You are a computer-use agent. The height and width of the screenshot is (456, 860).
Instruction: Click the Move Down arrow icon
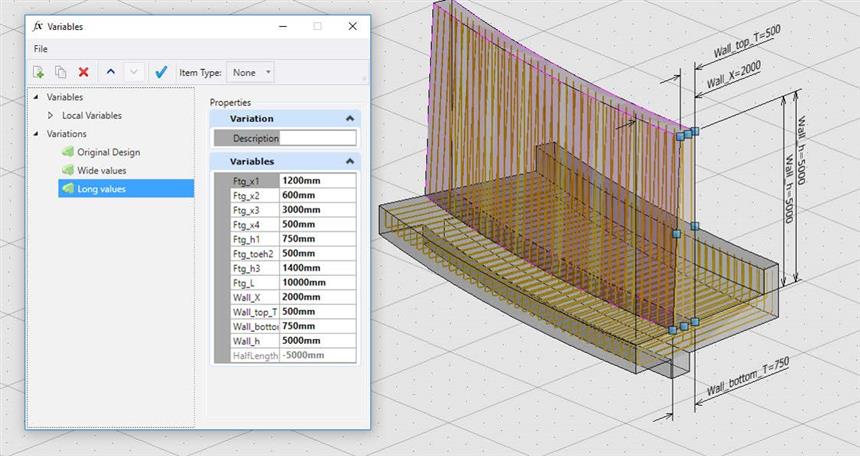[134, 73]
